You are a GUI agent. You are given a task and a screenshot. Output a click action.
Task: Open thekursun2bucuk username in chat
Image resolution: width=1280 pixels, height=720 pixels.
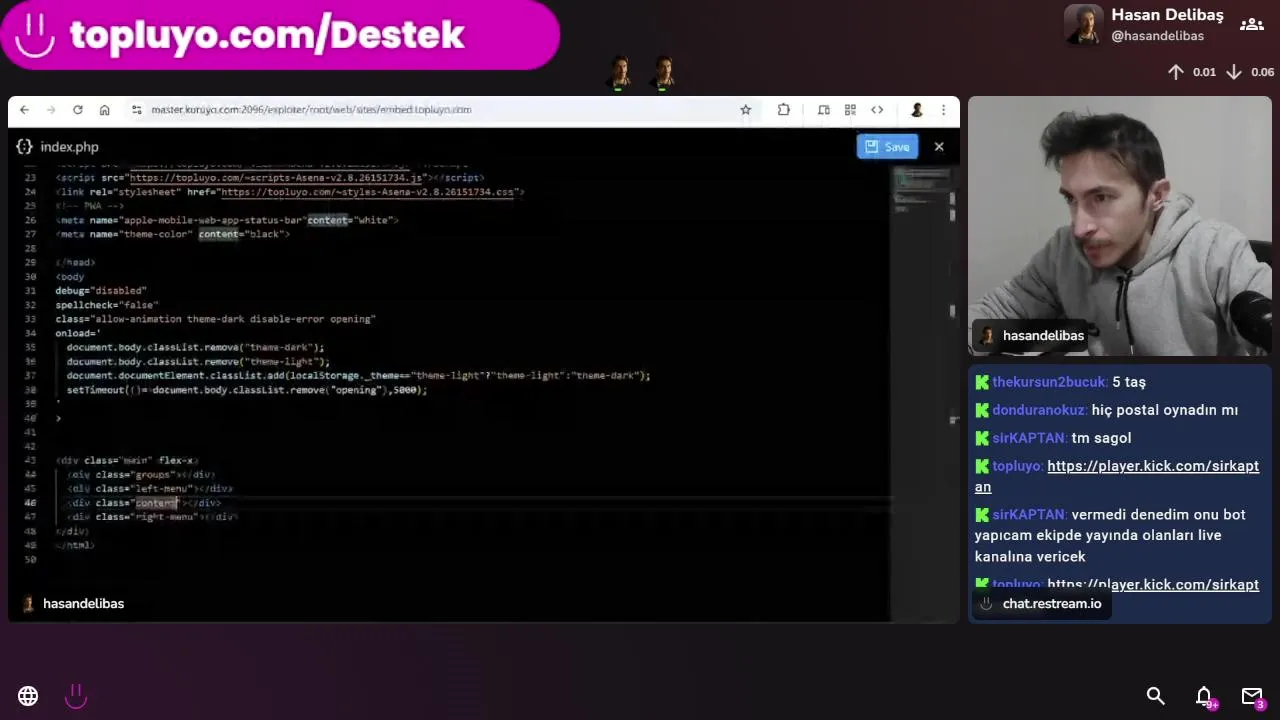click(x=1050, y=382)
